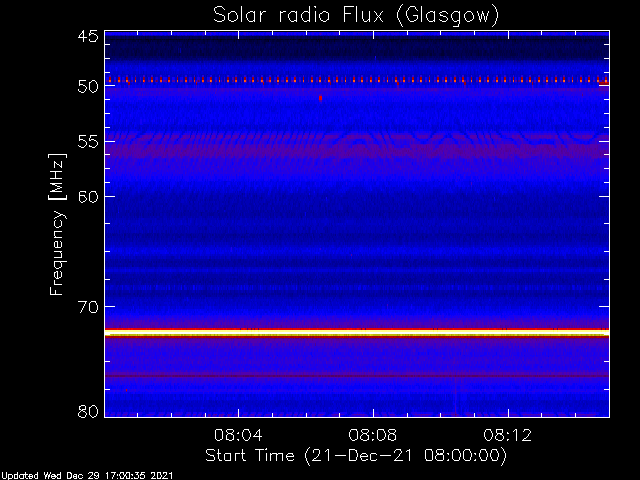640x480 pixels.
Task: Click the 'Frequency [MHz]' axis label
Action: 57,224
